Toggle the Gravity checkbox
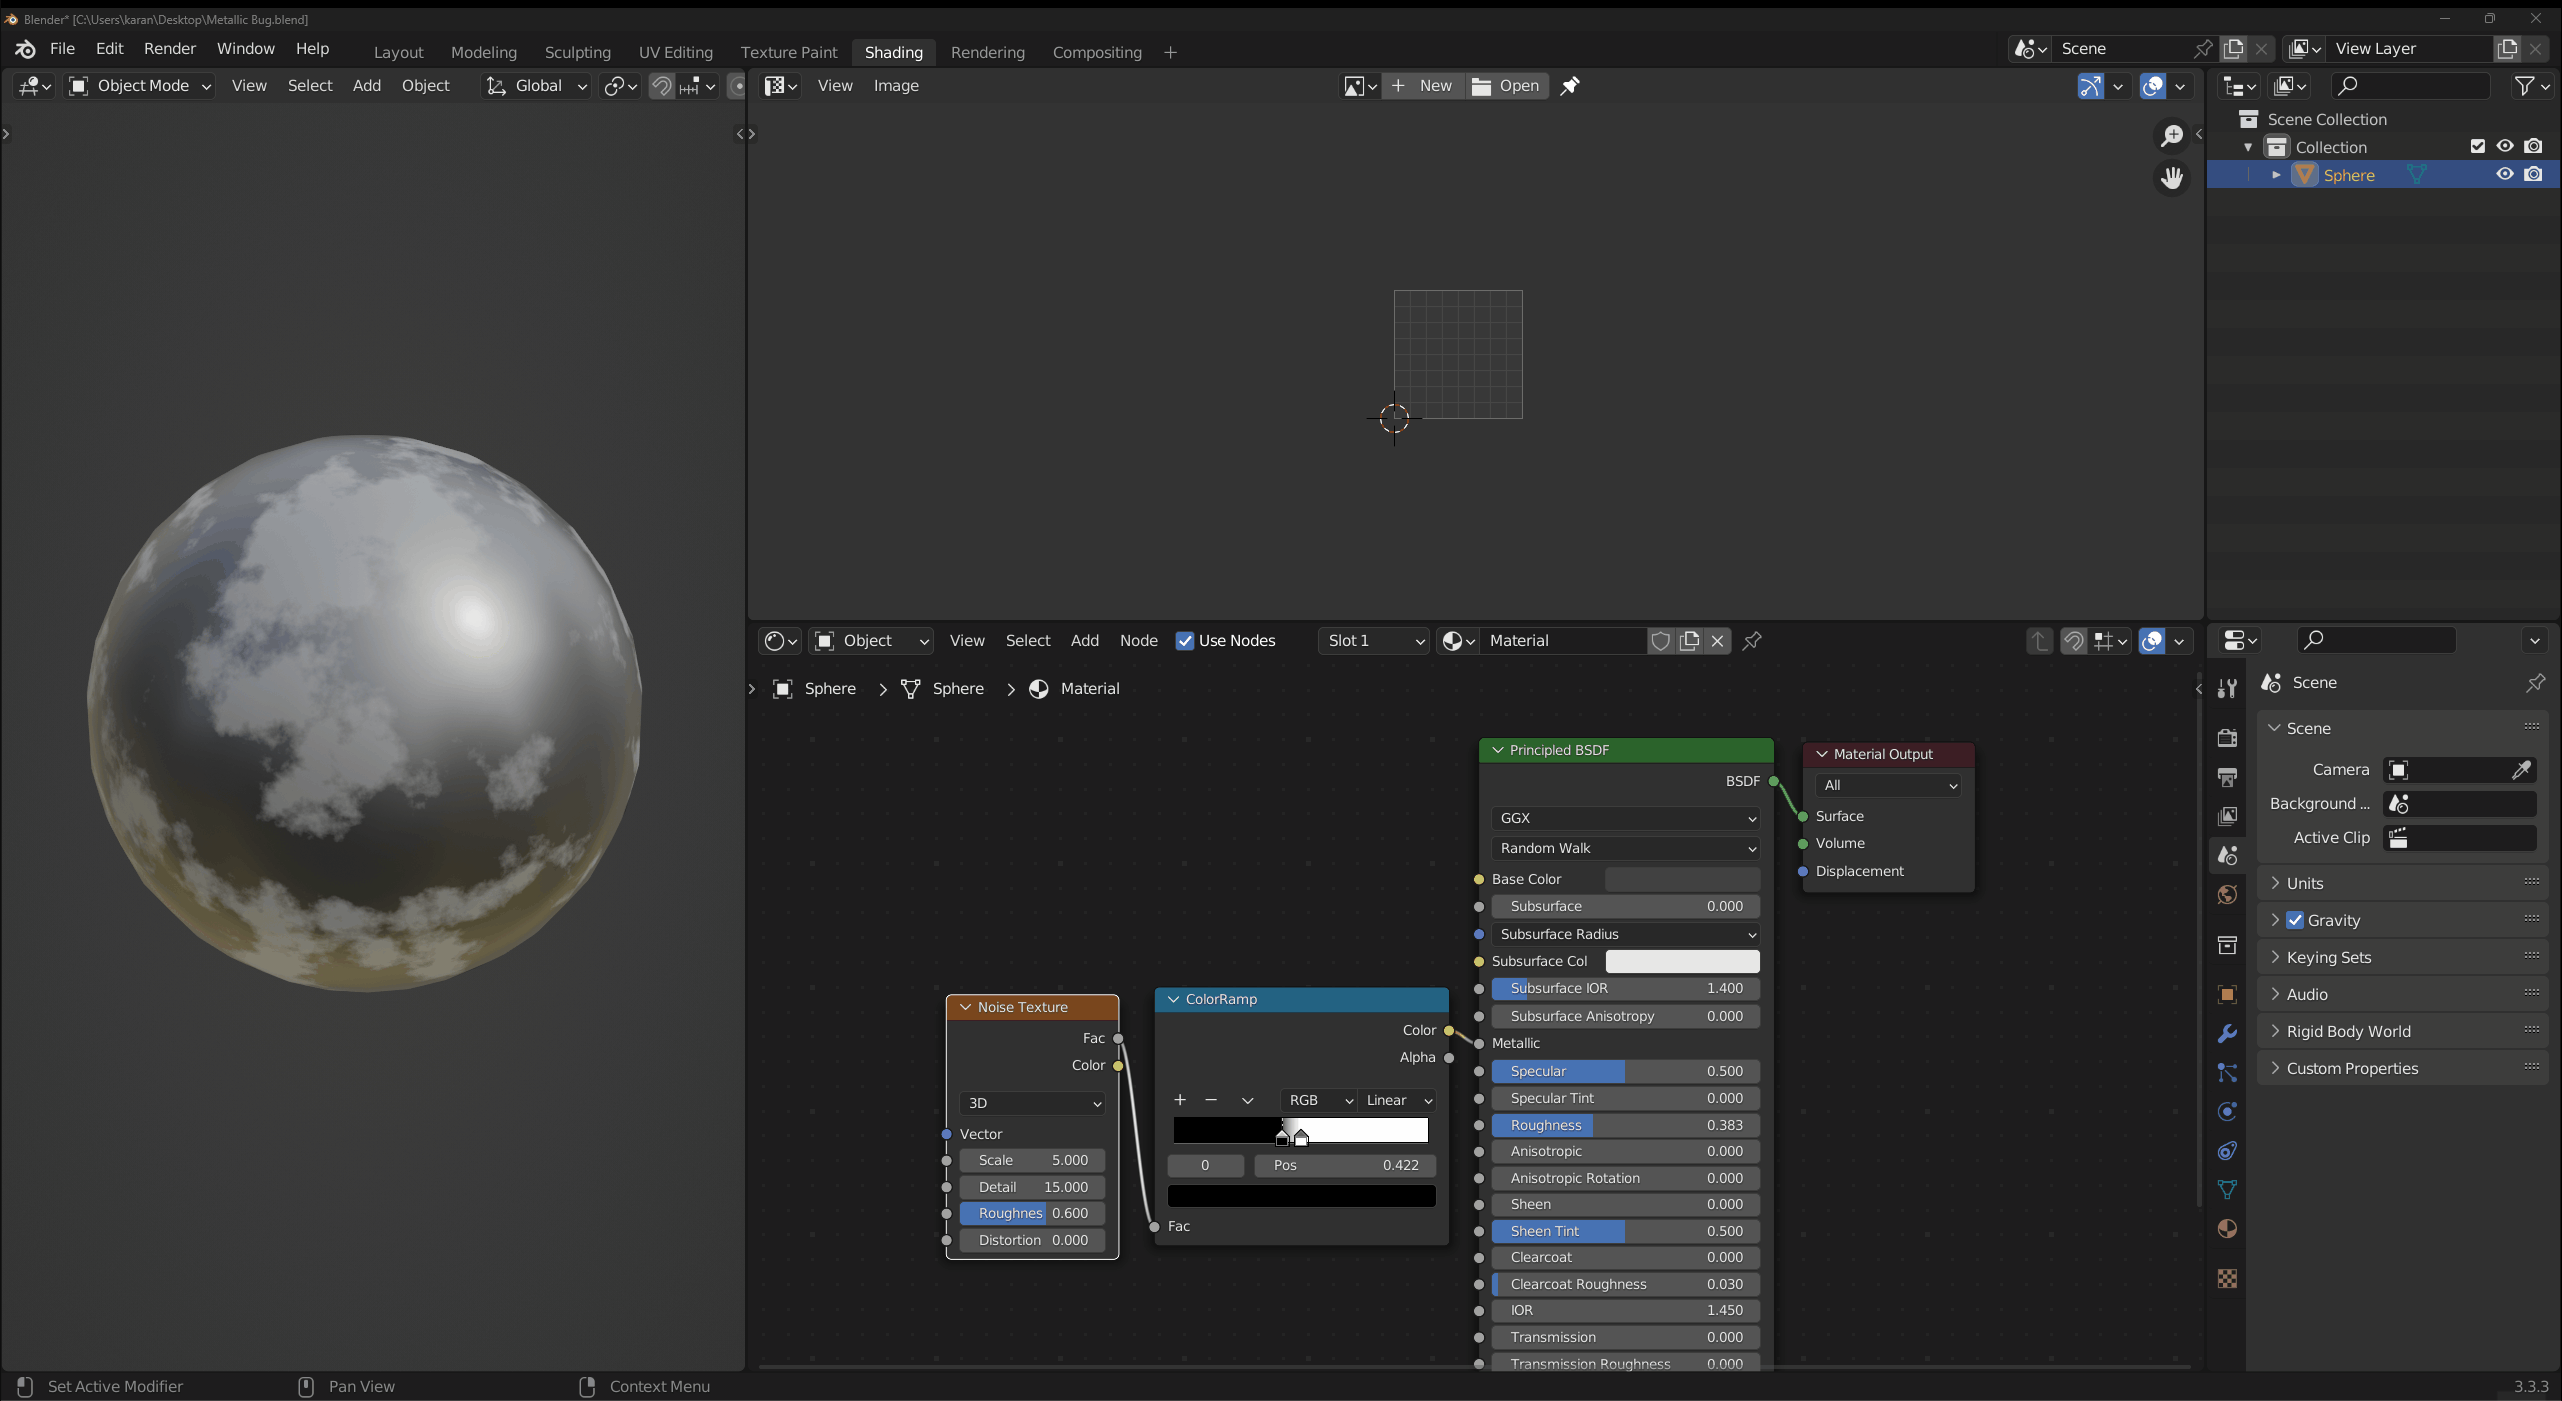This screenshot has width=2562, height=1401. point(2295,920)
